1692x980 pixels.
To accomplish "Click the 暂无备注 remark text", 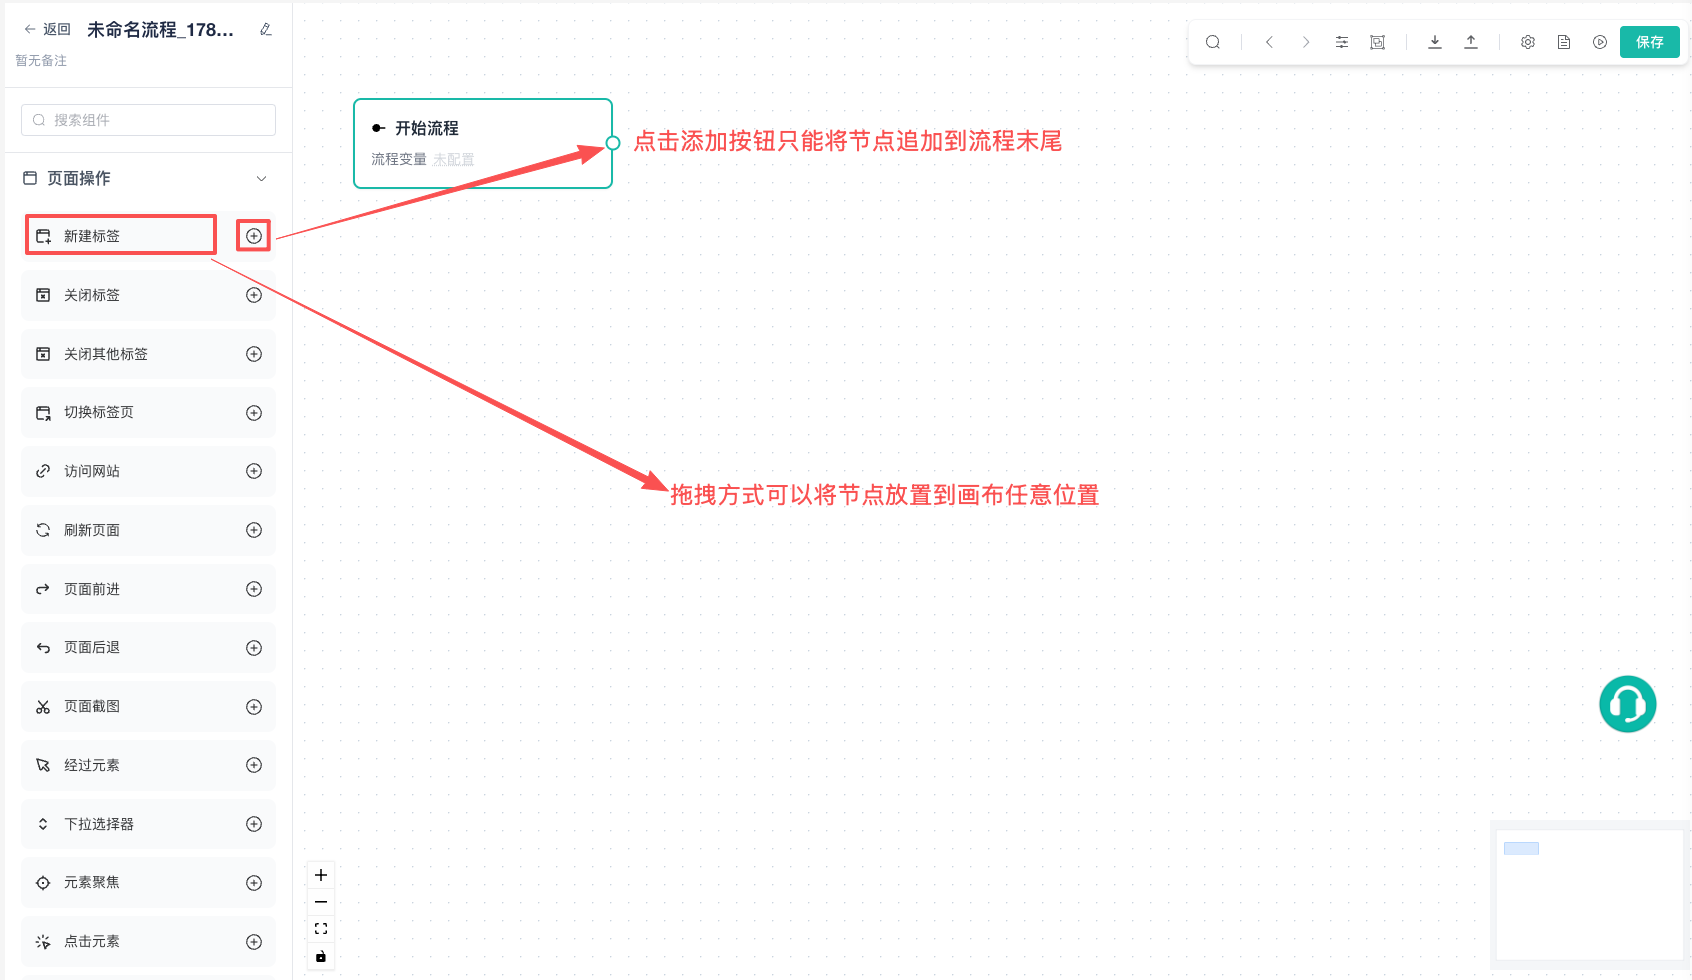I will coord(41,61).
